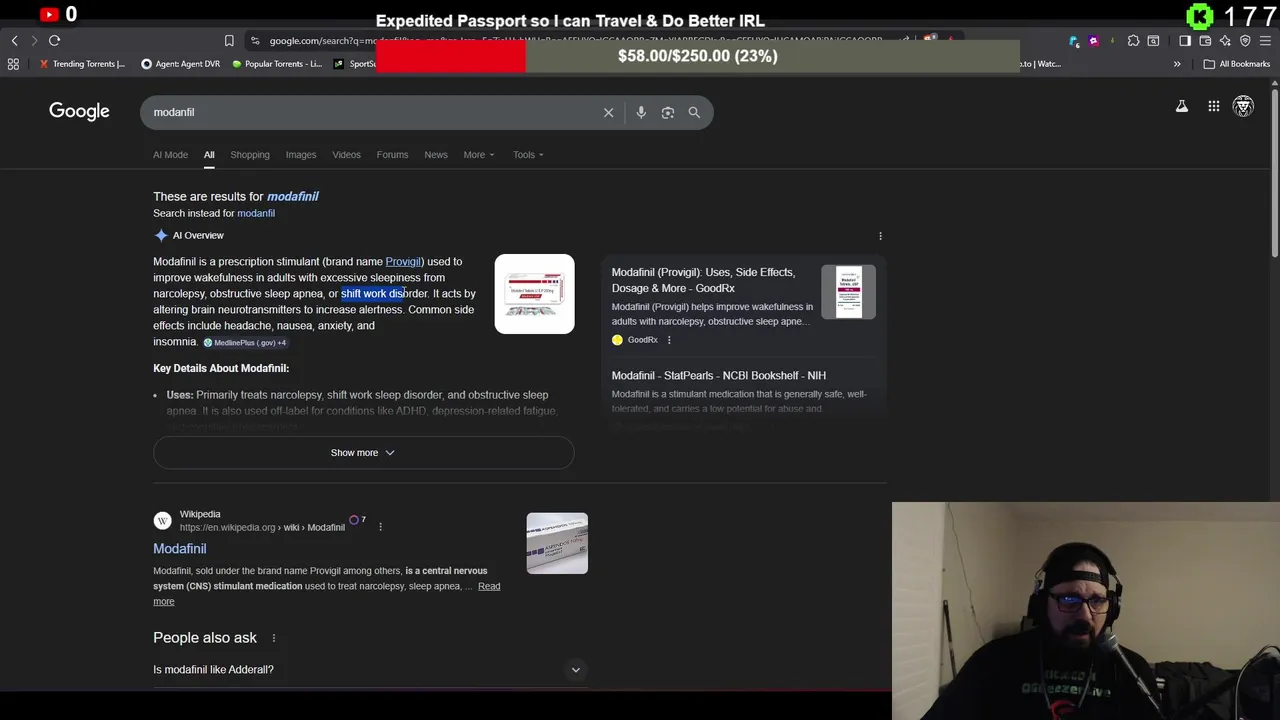This screenshot has width=1280, height=720.
Task: Switch to Forums tab
Action: tap(392, 155)
